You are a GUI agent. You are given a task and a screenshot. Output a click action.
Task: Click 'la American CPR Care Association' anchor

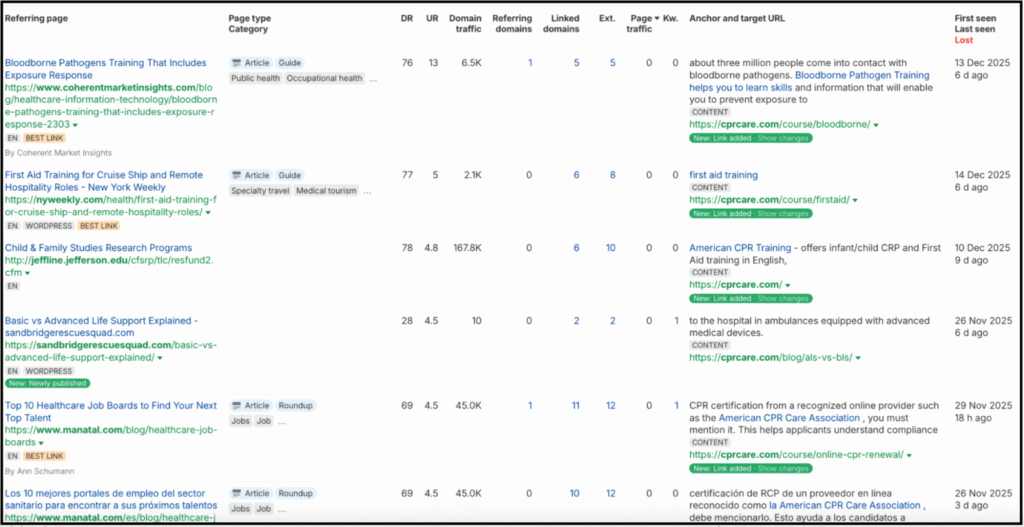[x=845, y=505]
